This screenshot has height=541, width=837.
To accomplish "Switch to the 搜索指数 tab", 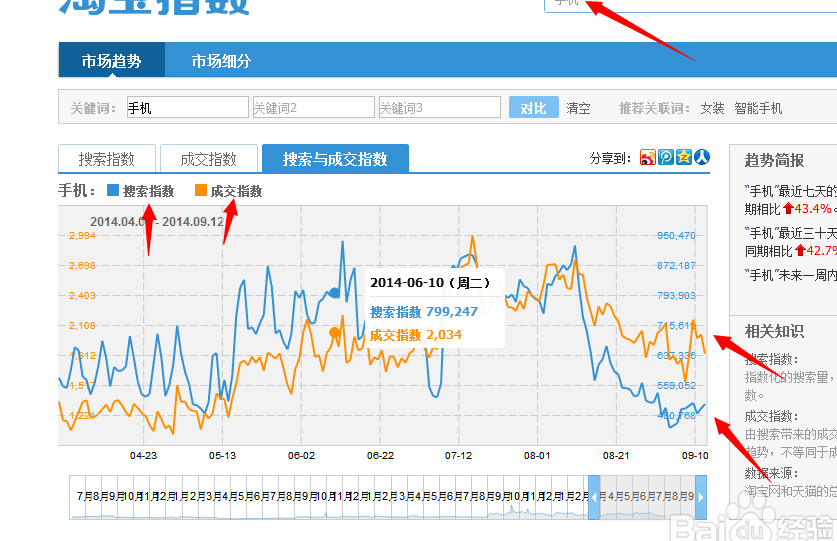I will click(x=107, y=159).
